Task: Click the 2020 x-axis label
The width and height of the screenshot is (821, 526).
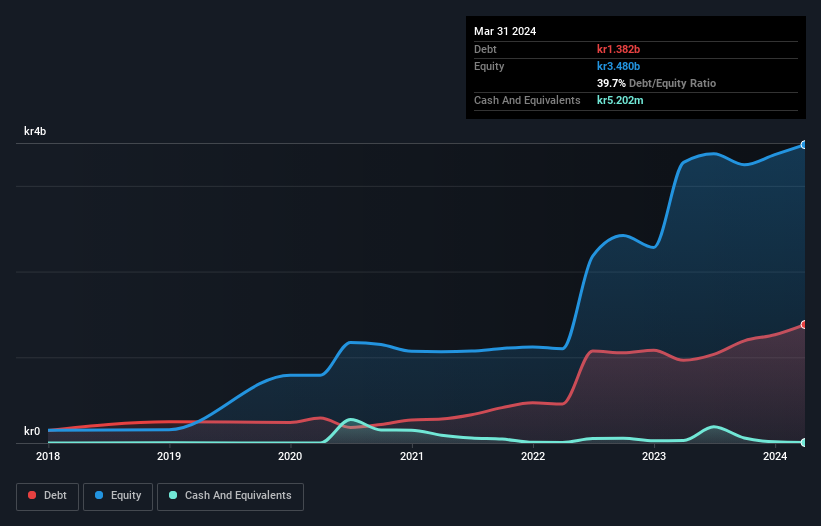Action: [x=290, y=456]
